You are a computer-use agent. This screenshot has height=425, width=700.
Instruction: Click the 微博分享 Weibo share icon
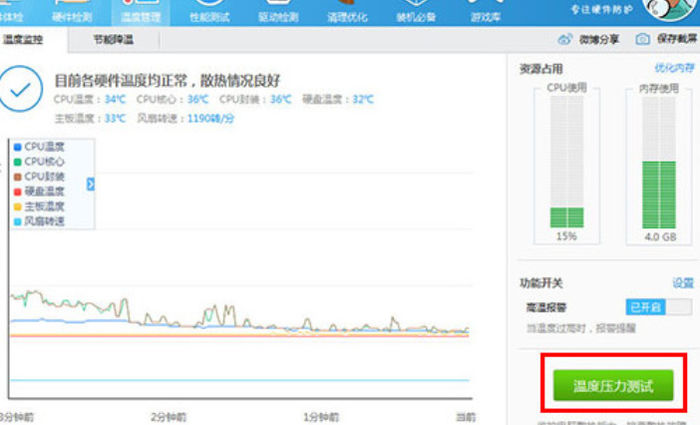(x=565, y=40)
